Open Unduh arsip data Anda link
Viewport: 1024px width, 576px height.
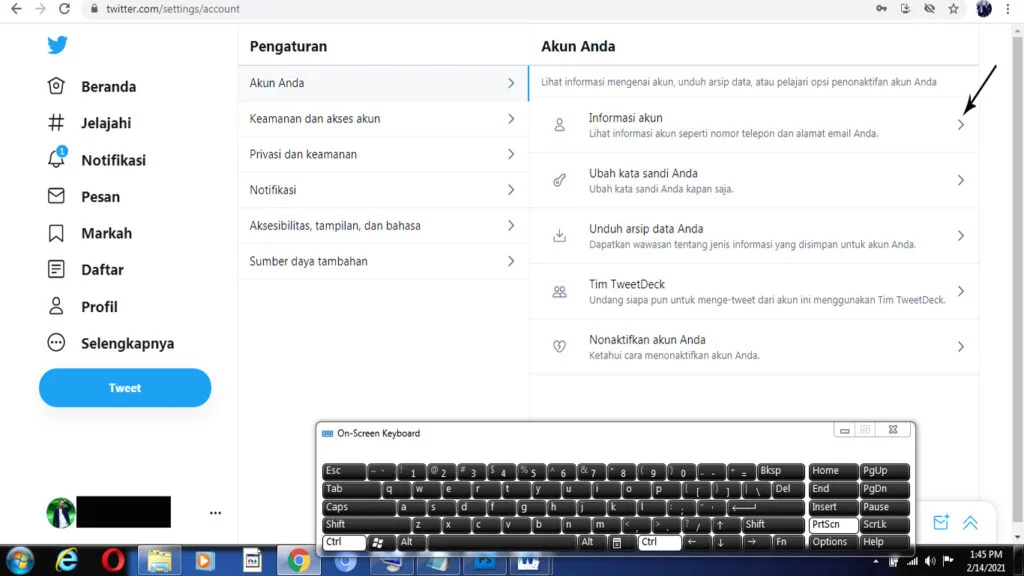[754, 236]
